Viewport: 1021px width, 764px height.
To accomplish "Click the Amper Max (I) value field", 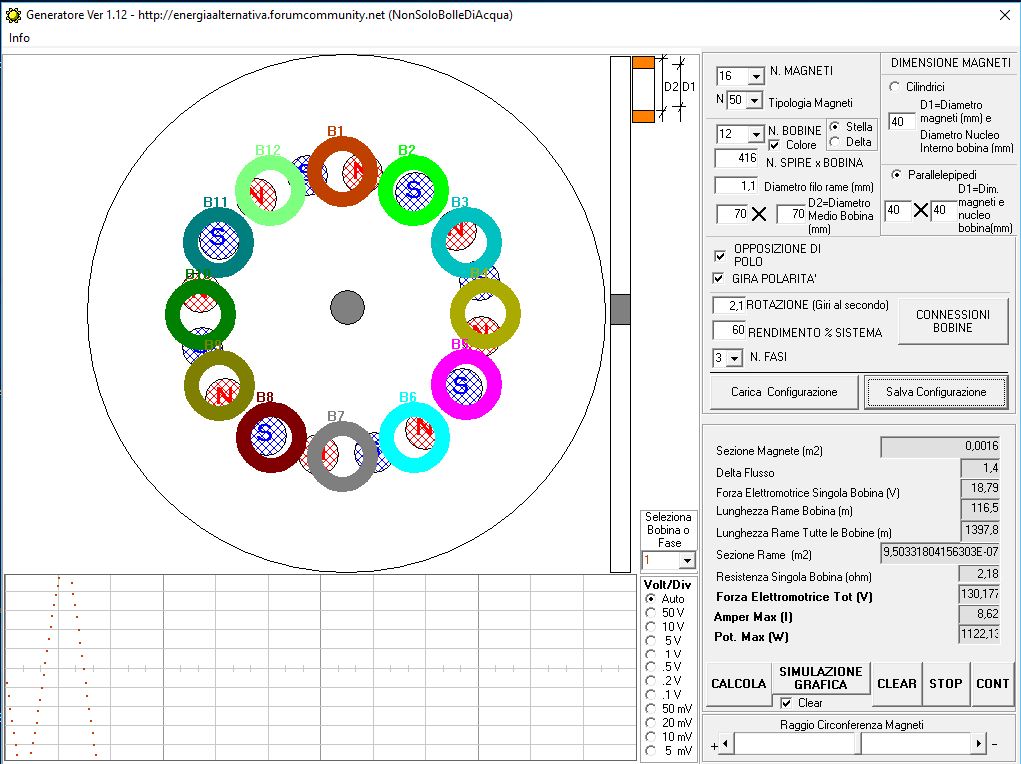I will tap(979, 614).
